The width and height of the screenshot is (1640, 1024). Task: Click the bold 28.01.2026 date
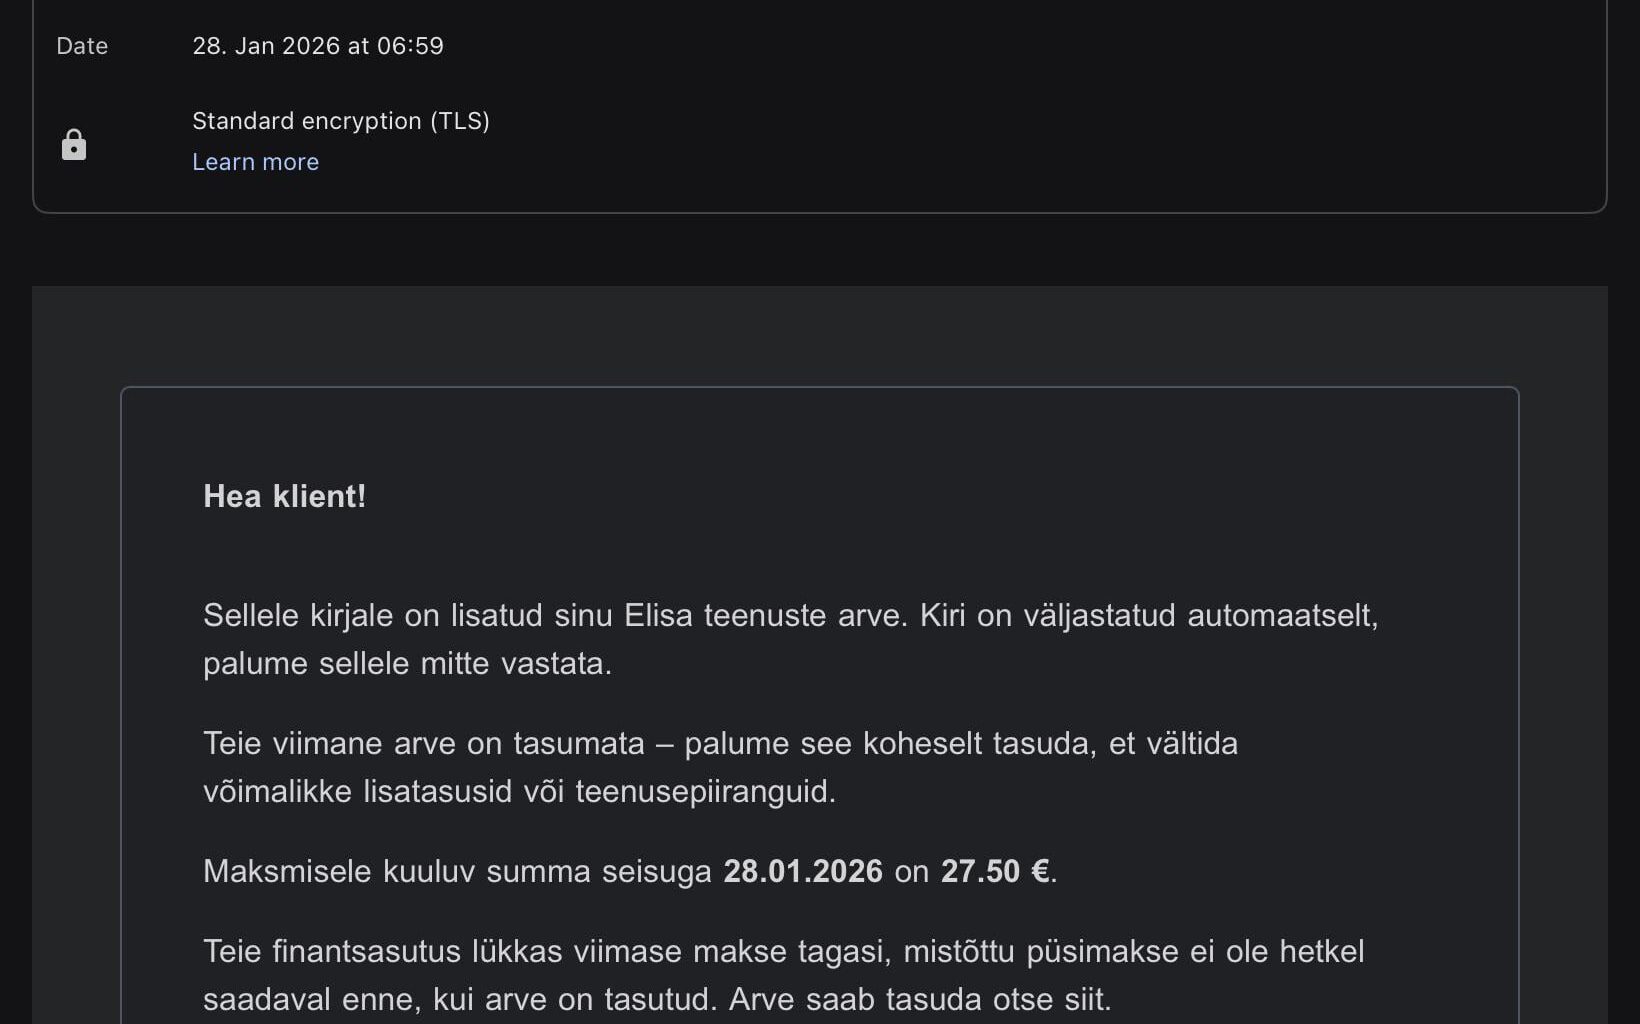pyautogui.click(x=803, y=871)
